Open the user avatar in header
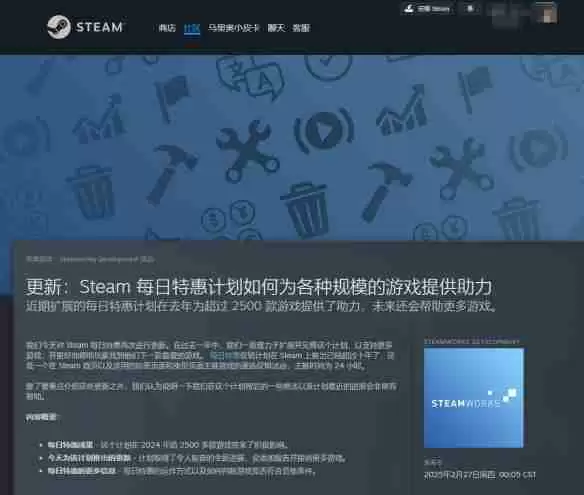The width and height of the screenshot is (584, 495). click(547, 14)
